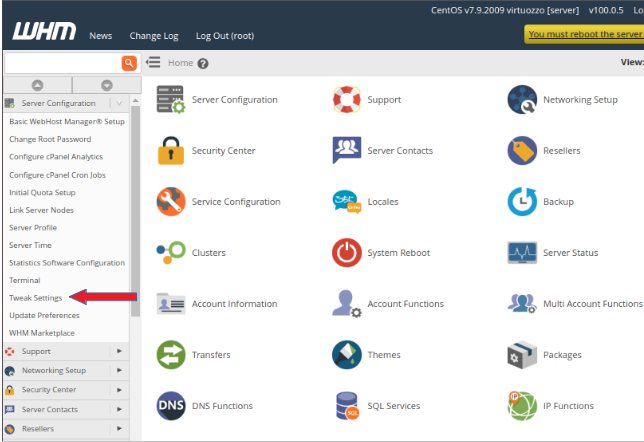Open WHM Marketplace in sidebar
Image resolution: width=644 pixels, height=442 pixels.
pyautogui.click(x=42, y=333)
